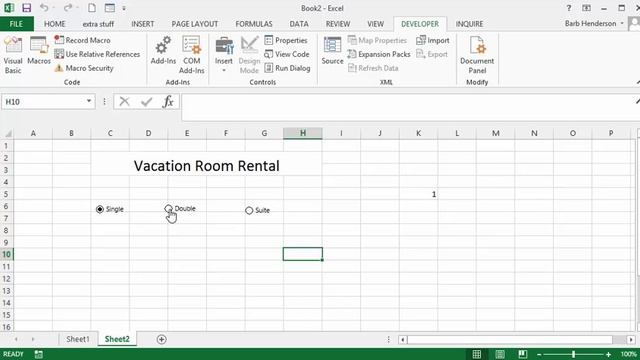Click the 100% zoom level

[x=629, y=354]
